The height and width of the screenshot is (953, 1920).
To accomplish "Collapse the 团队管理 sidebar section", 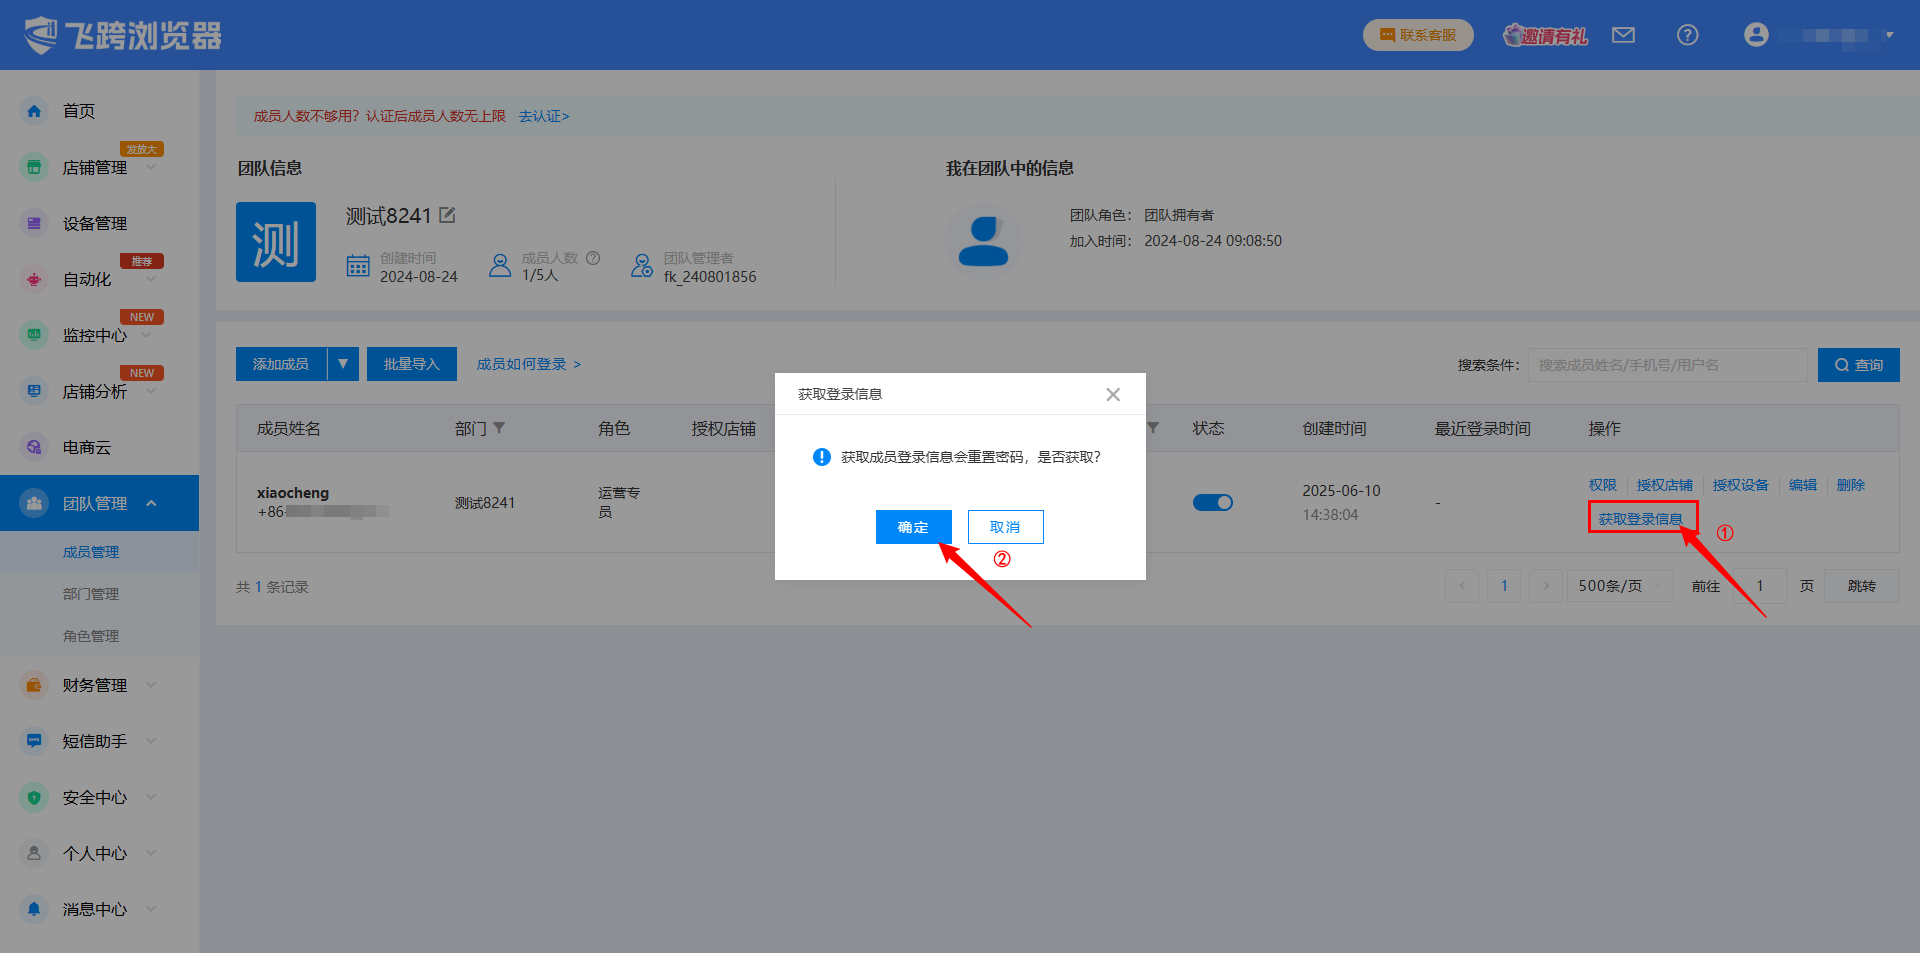I will [152, 503].
